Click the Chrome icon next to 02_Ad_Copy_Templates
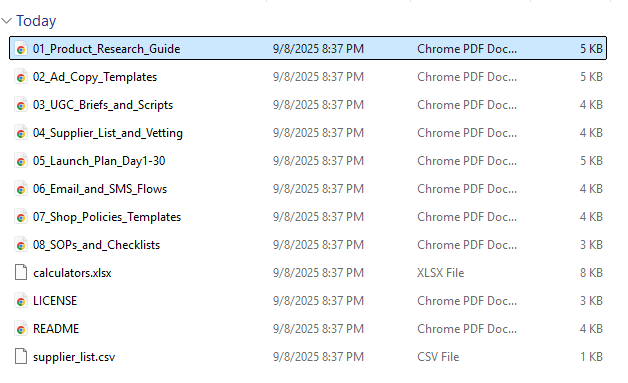 tap(21, 77)
